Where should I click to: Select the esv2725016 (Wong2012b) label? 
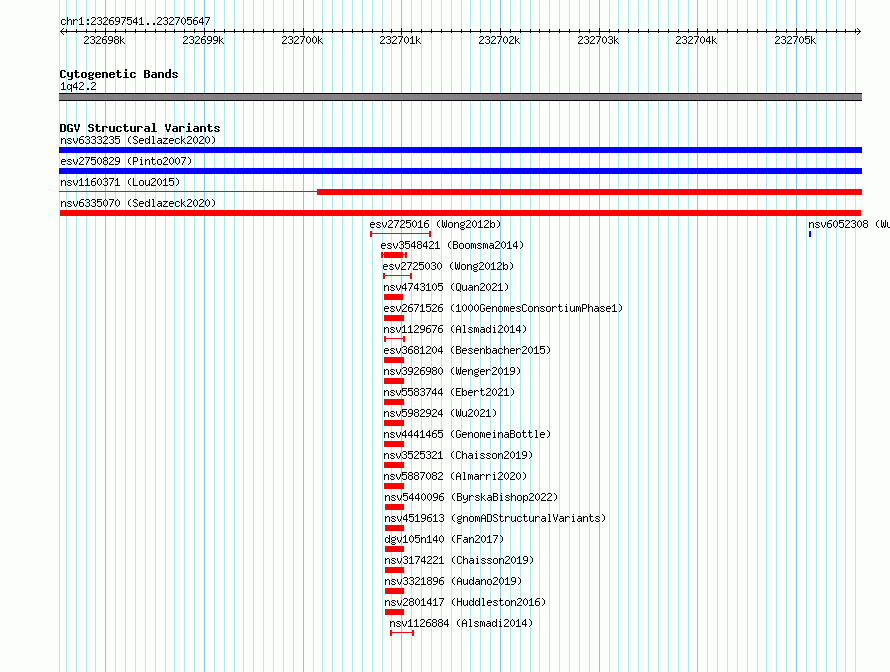tap(435, 224)
